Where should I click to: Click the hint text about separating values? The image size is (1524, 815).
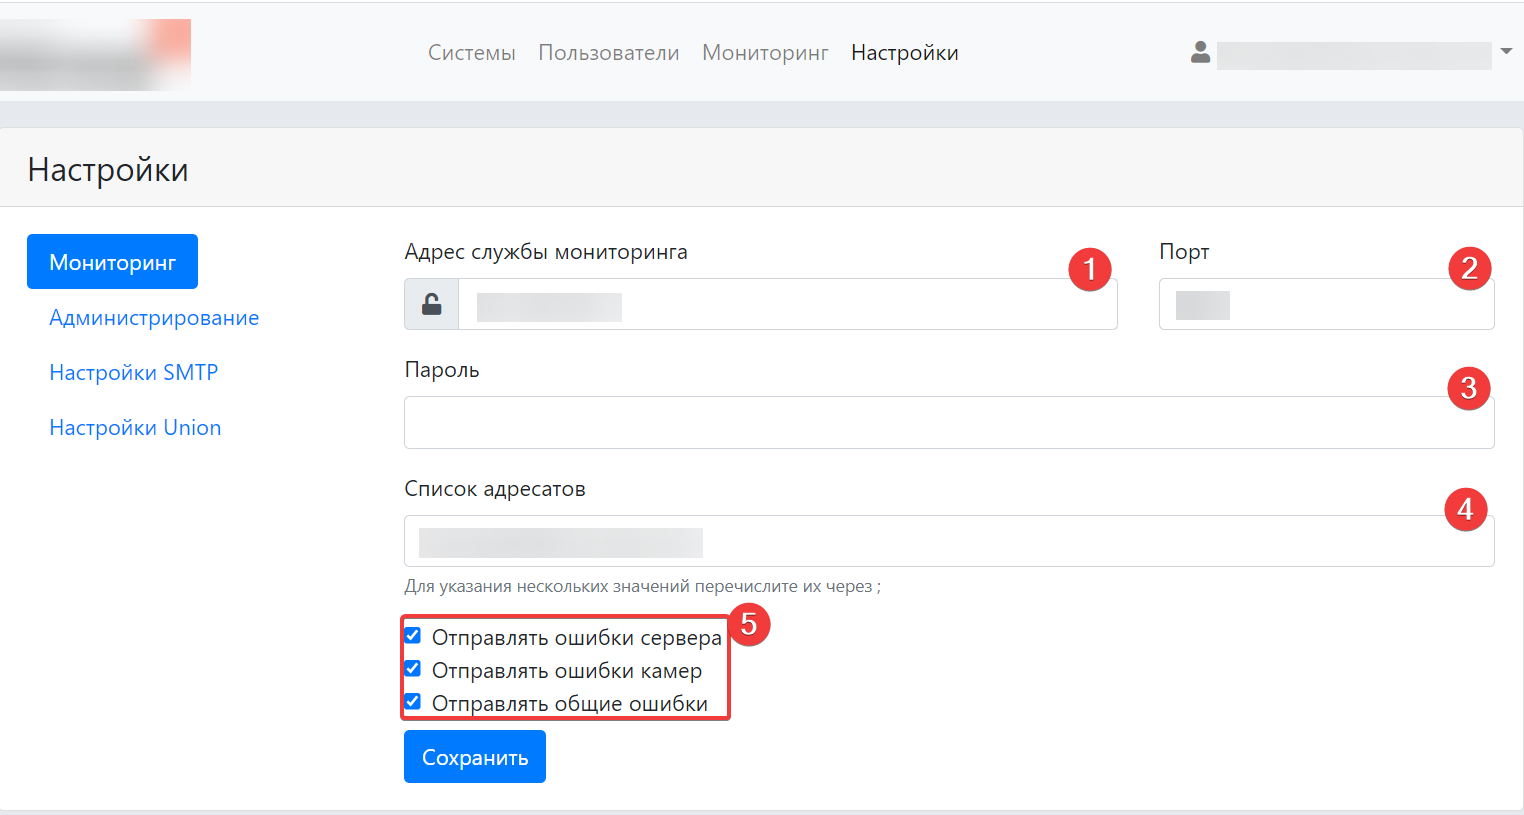pos(642,587)
